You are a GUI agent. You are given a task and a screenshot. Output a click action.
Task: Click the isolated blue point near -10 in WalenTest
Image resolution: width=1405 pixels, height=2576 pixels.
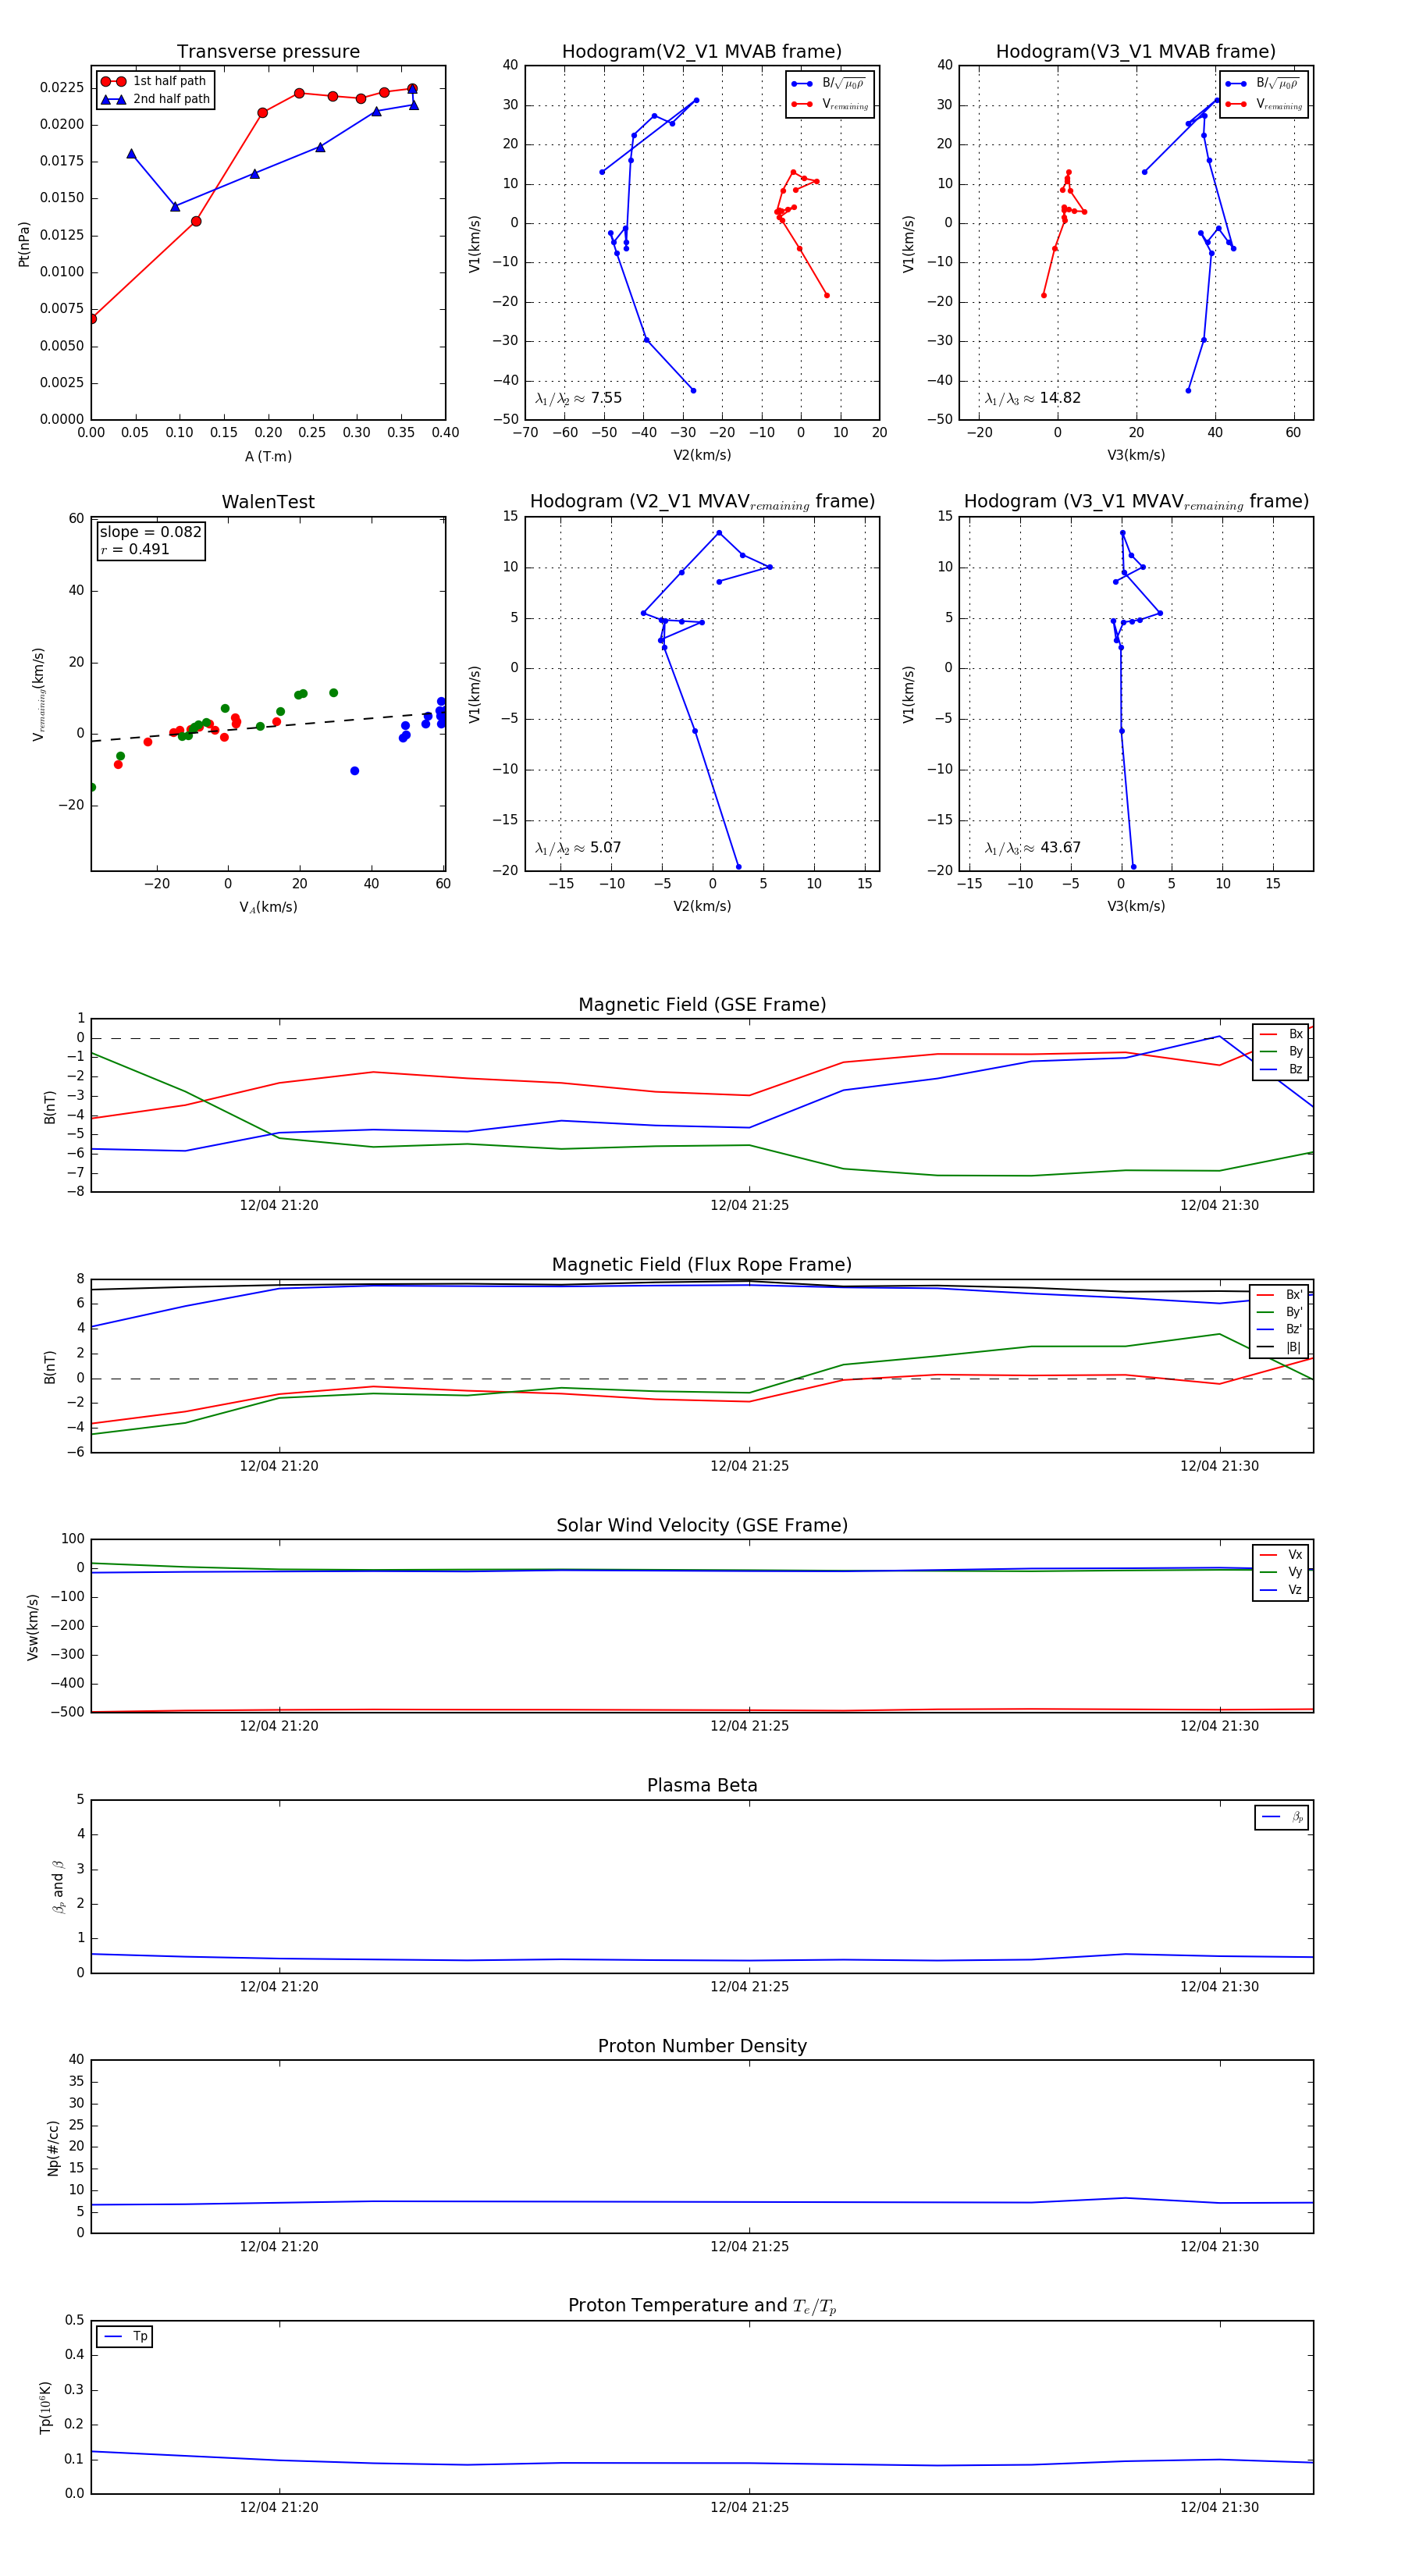pyautogui.click(x=355, y=771)
